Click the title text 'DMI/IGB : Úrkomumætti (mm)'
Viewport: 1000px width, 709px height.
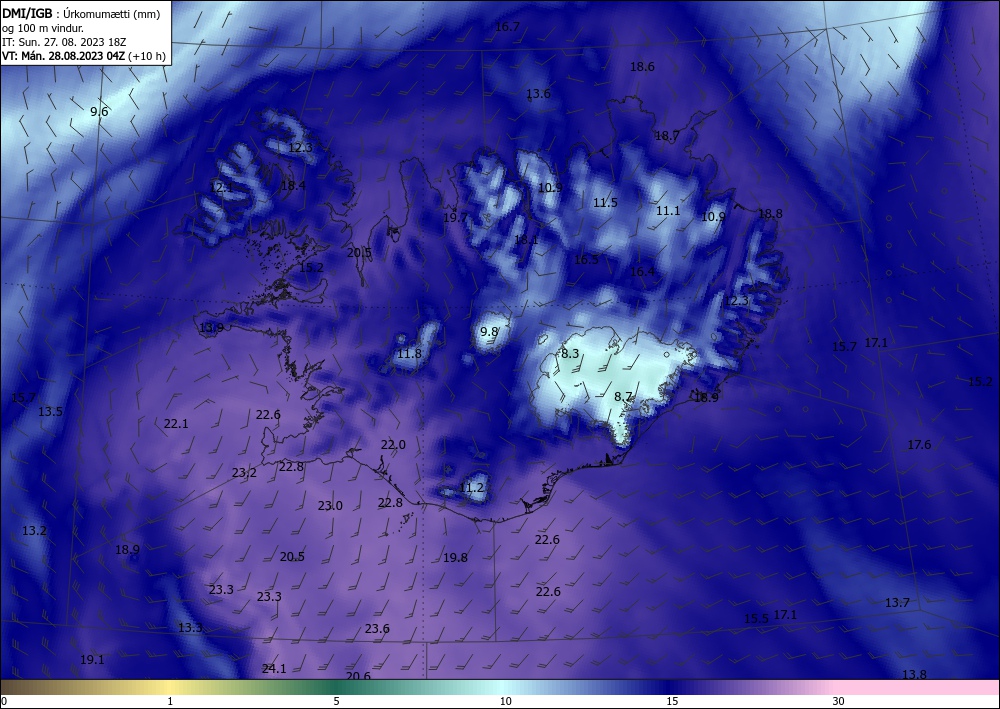81,14
